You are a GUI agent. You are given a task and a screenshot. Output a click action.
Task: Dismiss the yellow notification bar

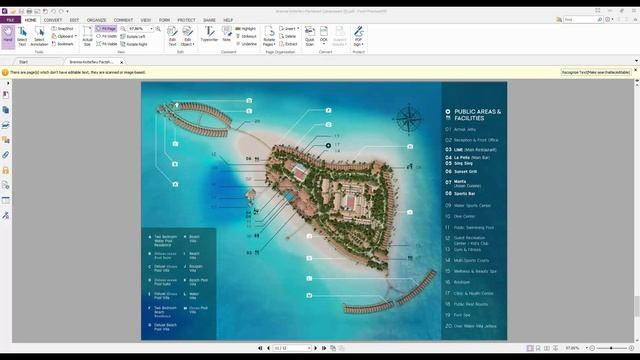[x=635, y=70]
